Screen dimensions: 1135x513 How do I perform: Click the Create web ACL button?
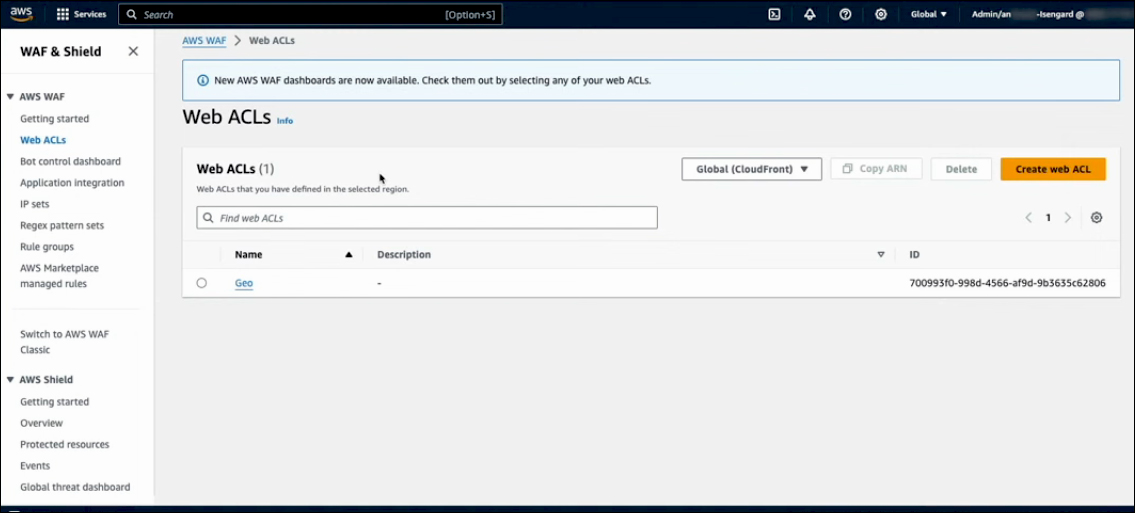[1053, 169]
